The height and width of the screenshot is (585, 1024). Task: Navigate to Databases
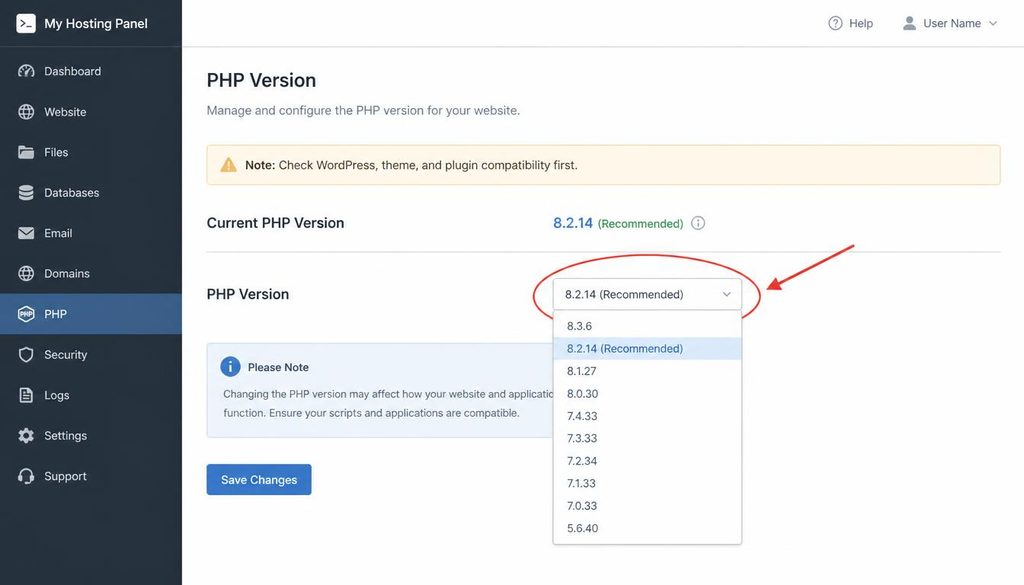point(91,193)
